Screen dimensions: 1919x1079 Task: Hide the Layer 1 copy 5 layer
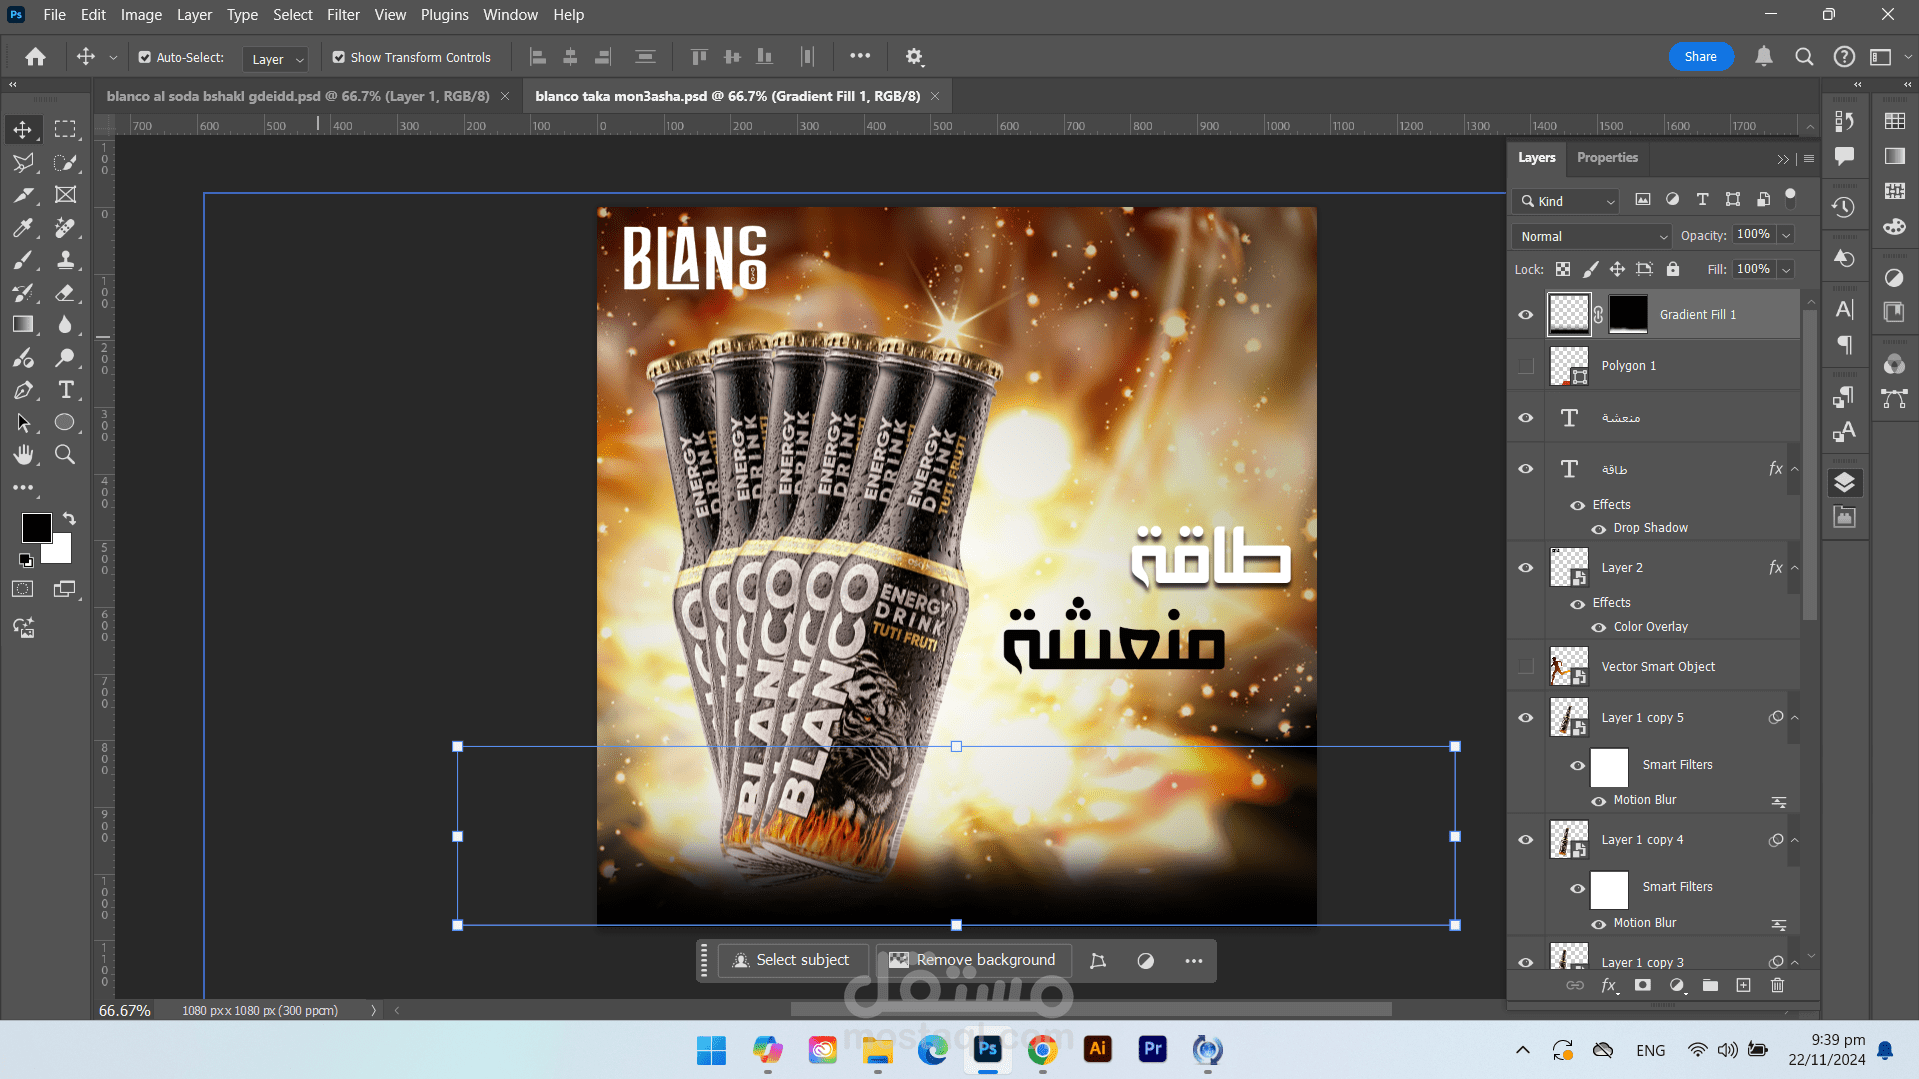click(x=1526, y=718)
